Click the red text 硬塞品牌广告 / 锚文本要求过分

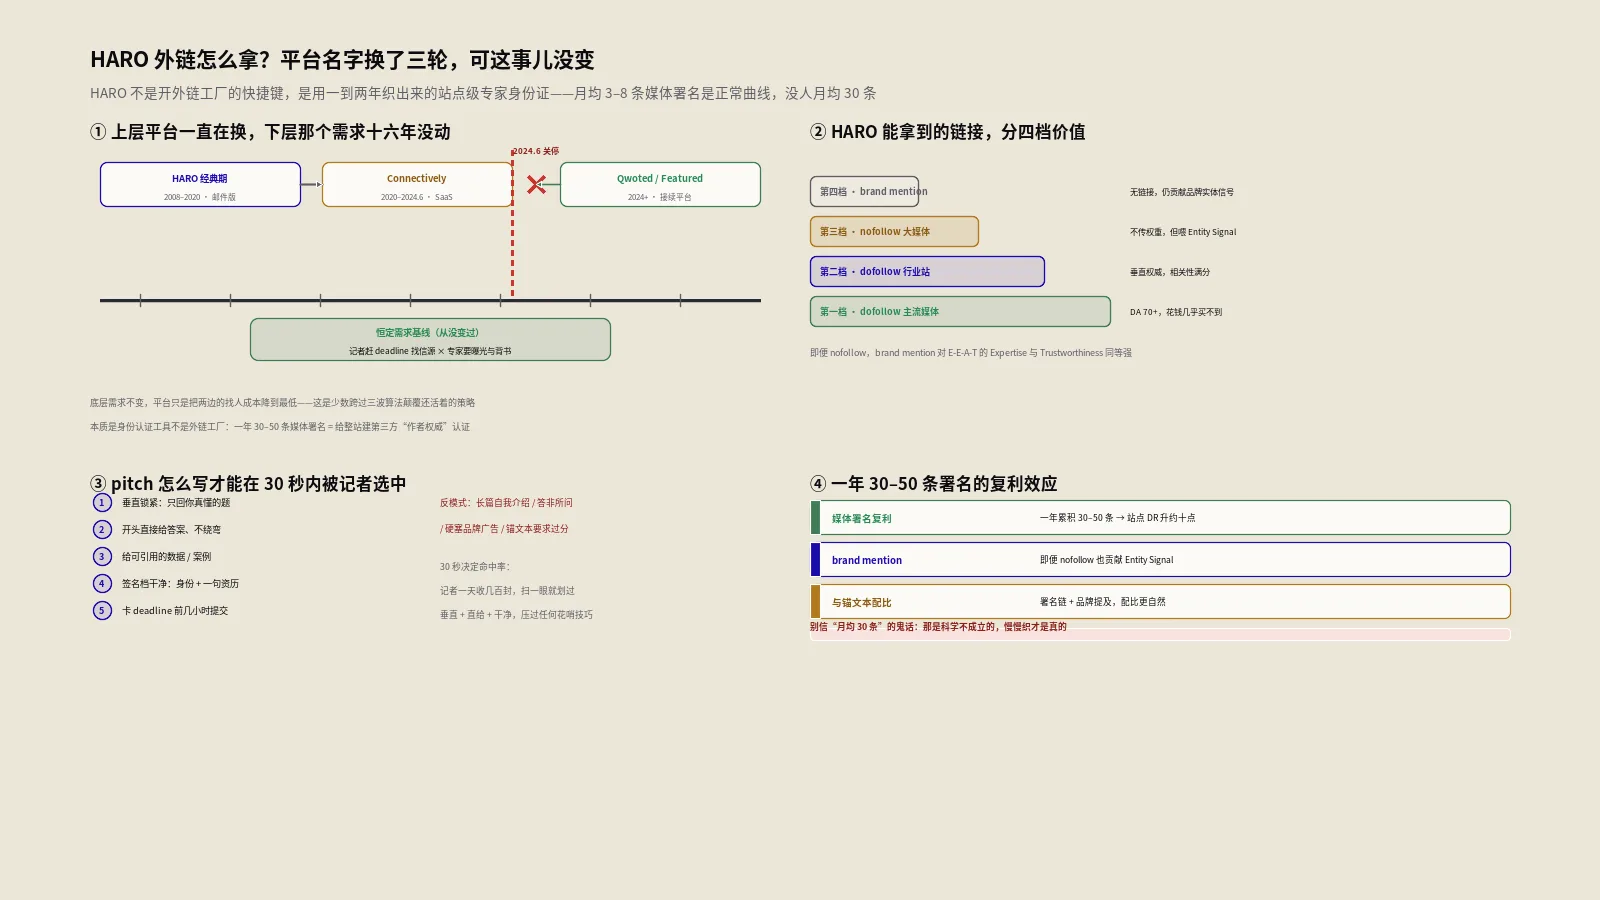(504, 529)
